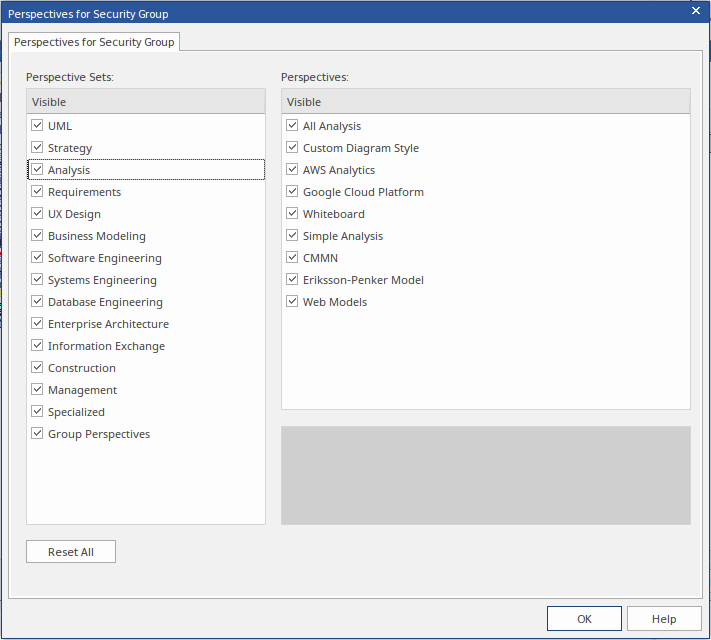This screenshot has width=711, height=640.
Task: Toggle the CMMN checkbox
Action: click(292, 258)
